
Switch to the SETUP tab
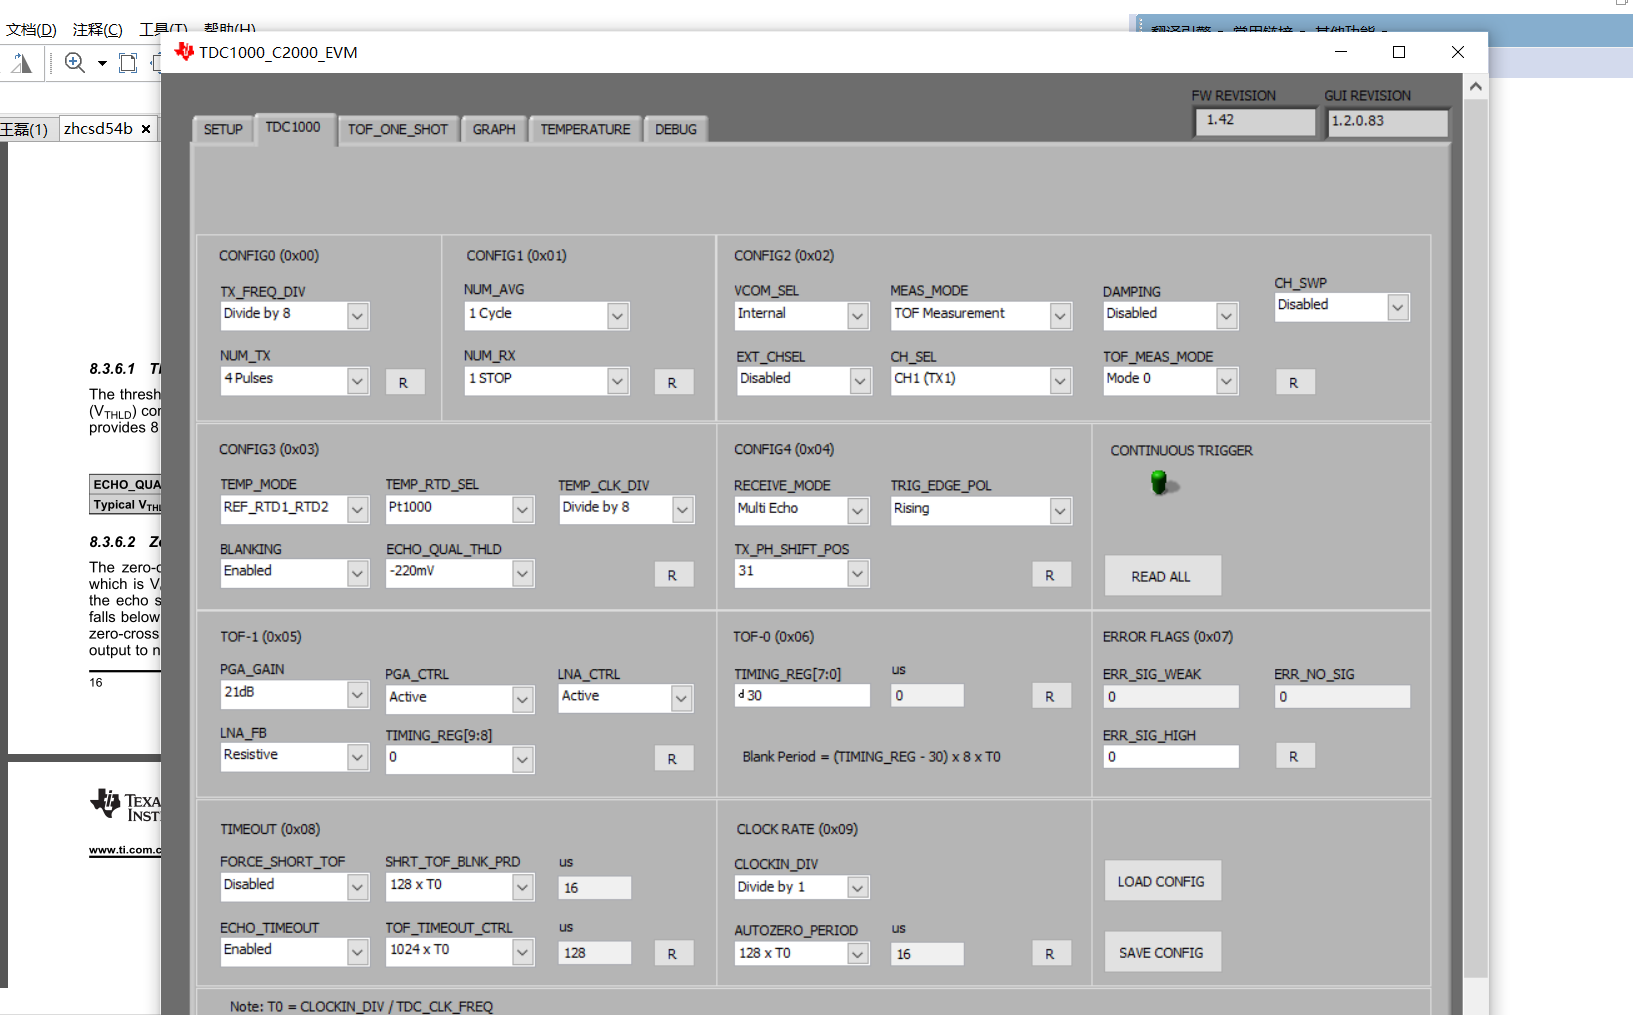point(223,130)
